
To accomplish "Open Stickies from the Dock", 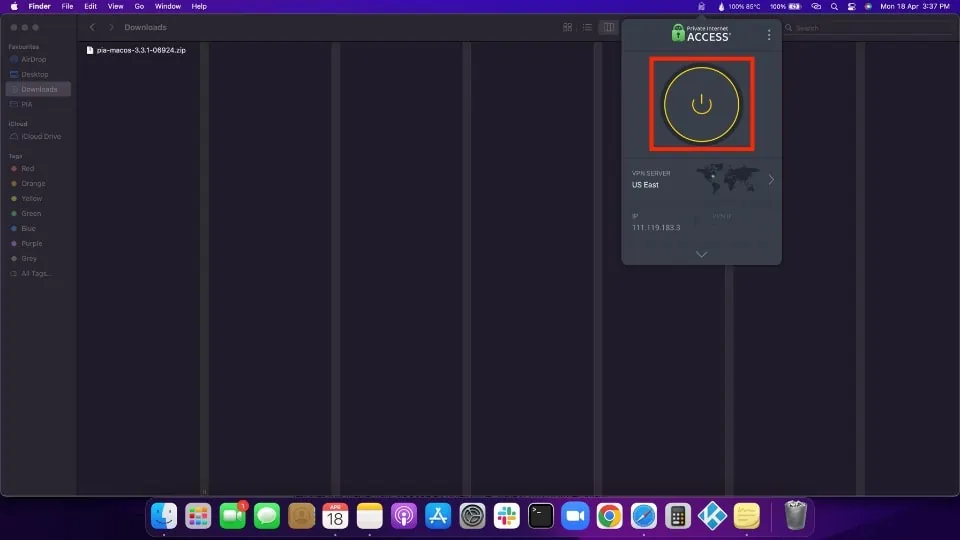I will [x=746, y=516].
